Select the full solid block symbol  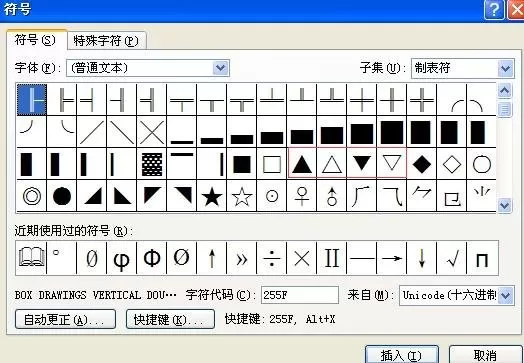392,132
